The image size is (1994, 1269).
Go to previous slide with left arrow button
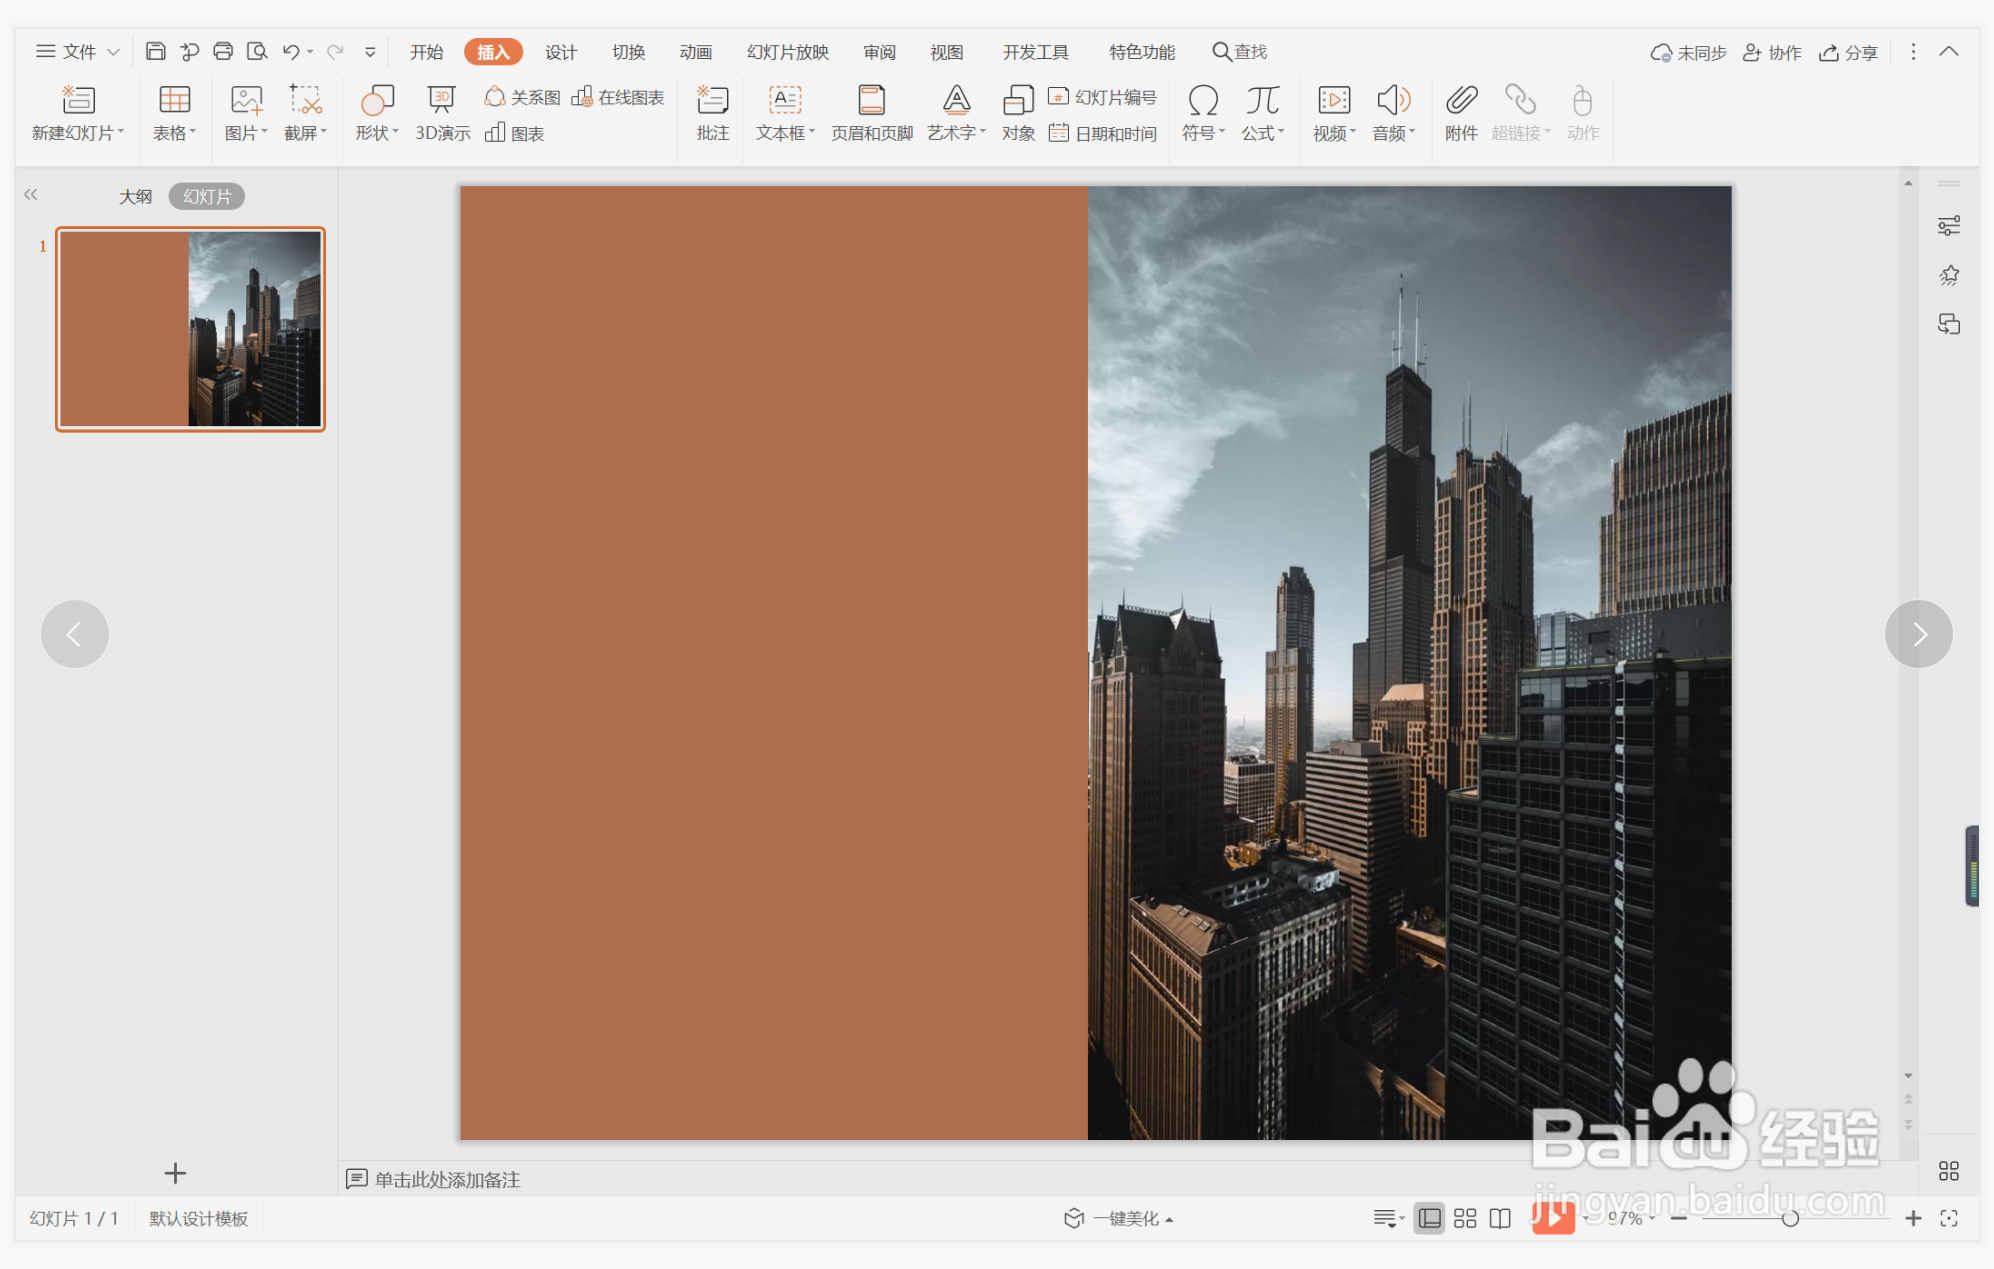(74, 634)
